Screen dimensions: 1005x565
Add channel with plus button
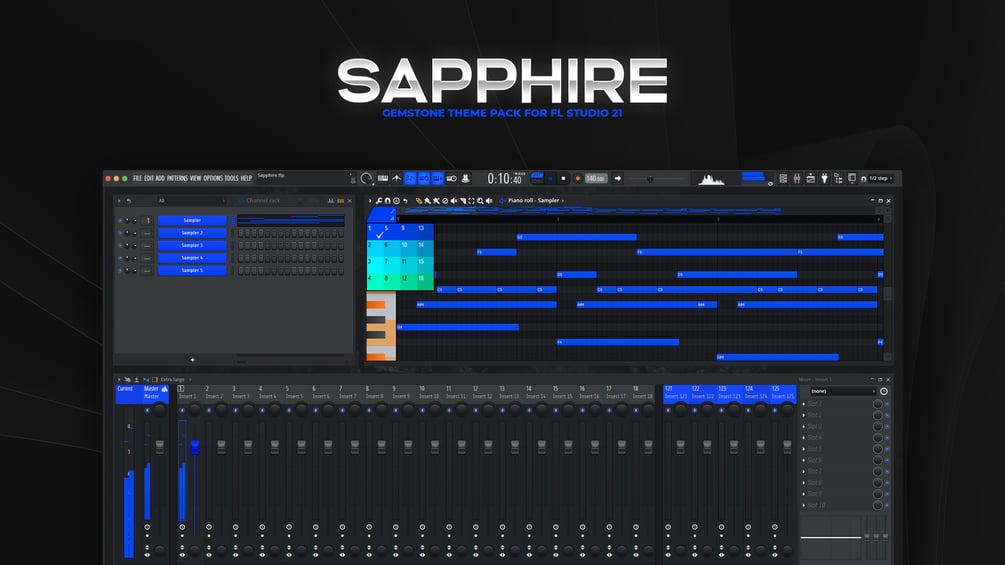click(x=192, y=360)
